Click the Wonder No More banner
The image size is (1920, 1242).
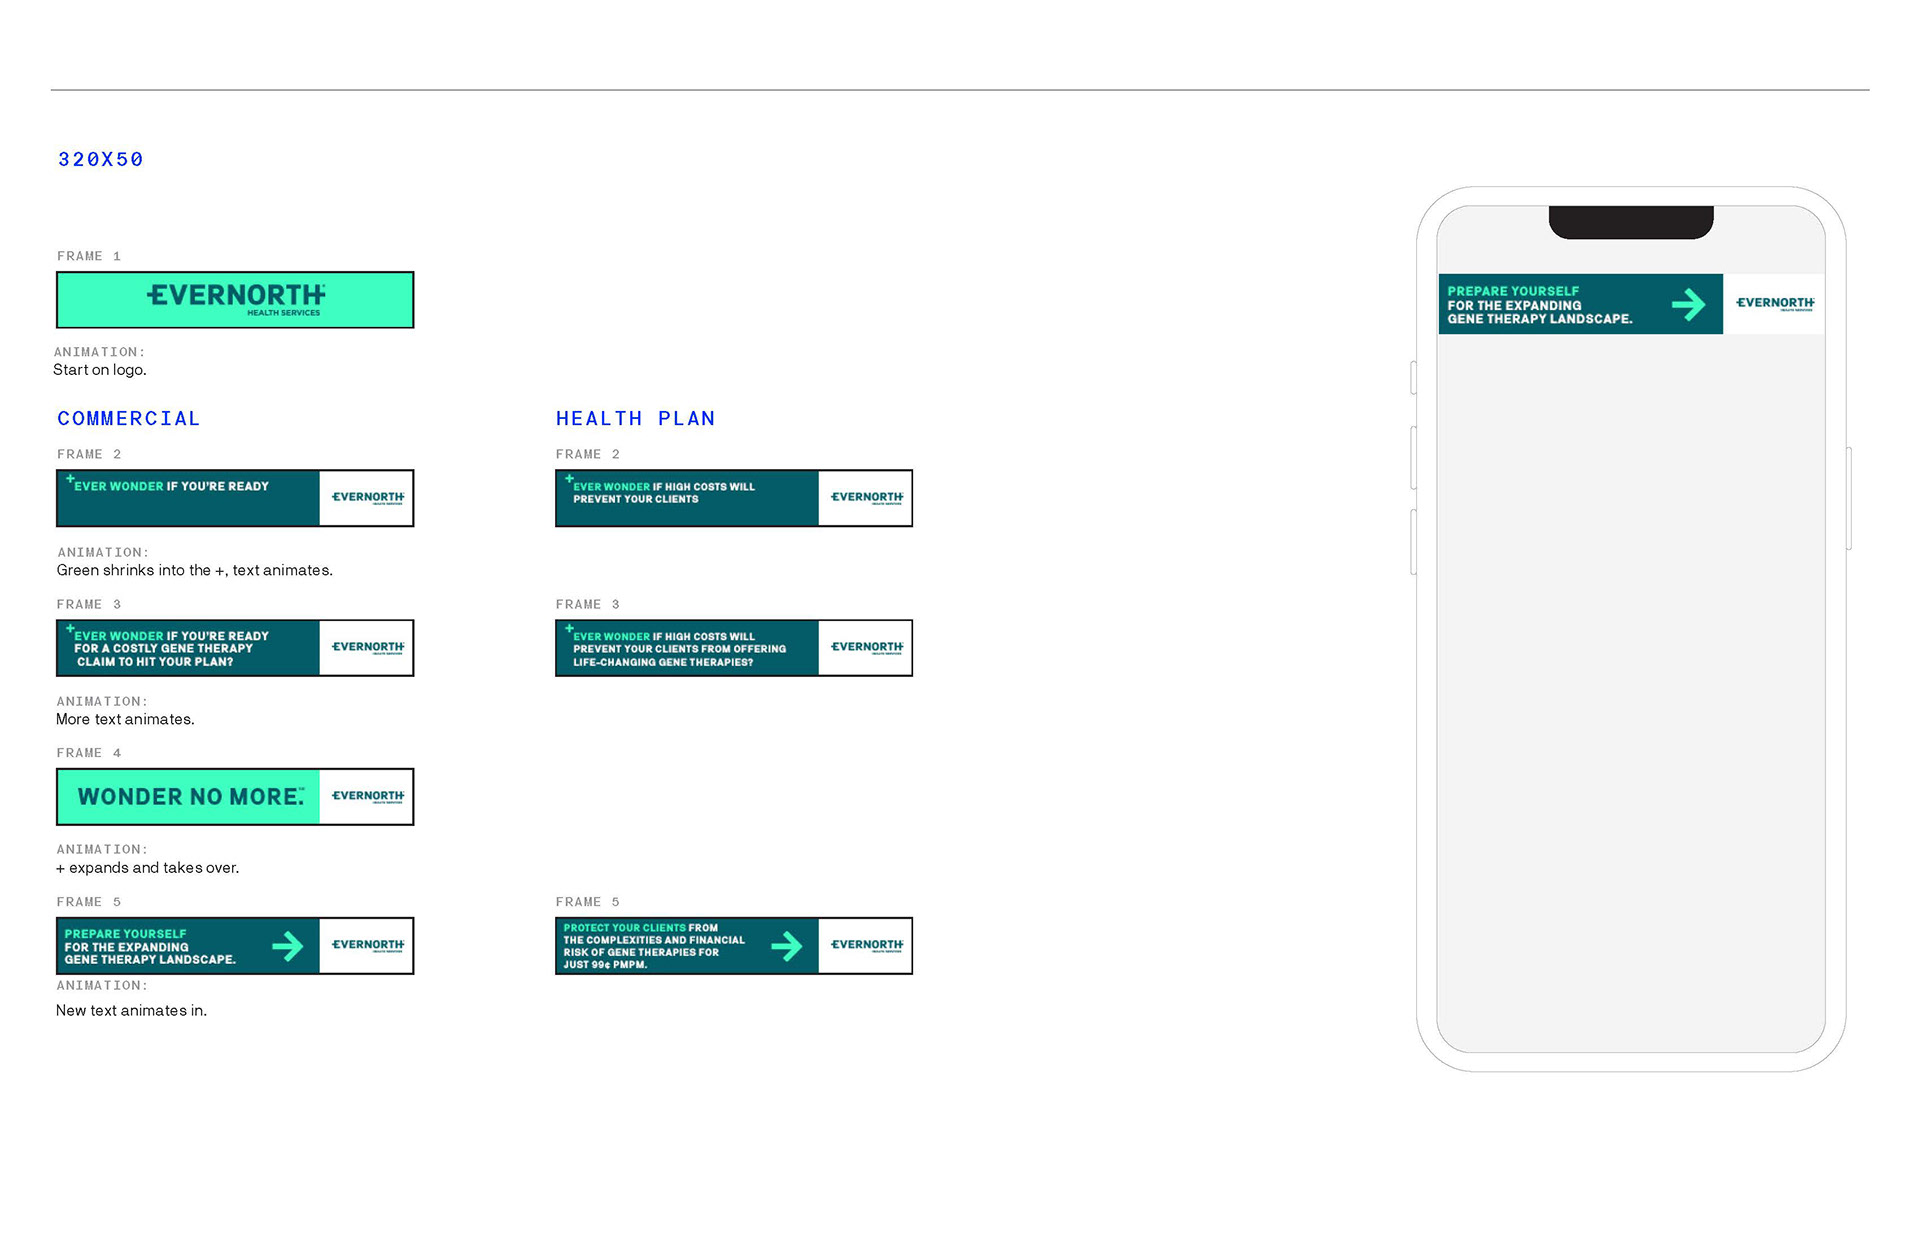235,797
